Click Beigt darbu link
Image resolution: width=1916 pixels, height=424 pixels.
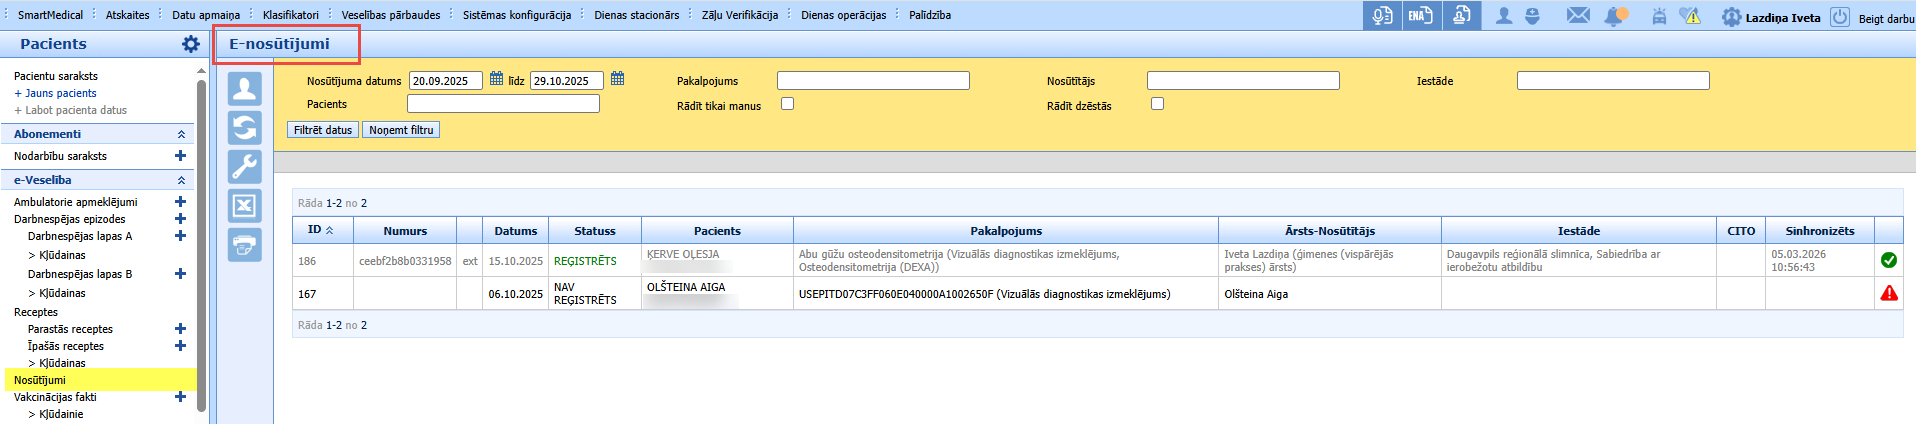click(1886, 18)
